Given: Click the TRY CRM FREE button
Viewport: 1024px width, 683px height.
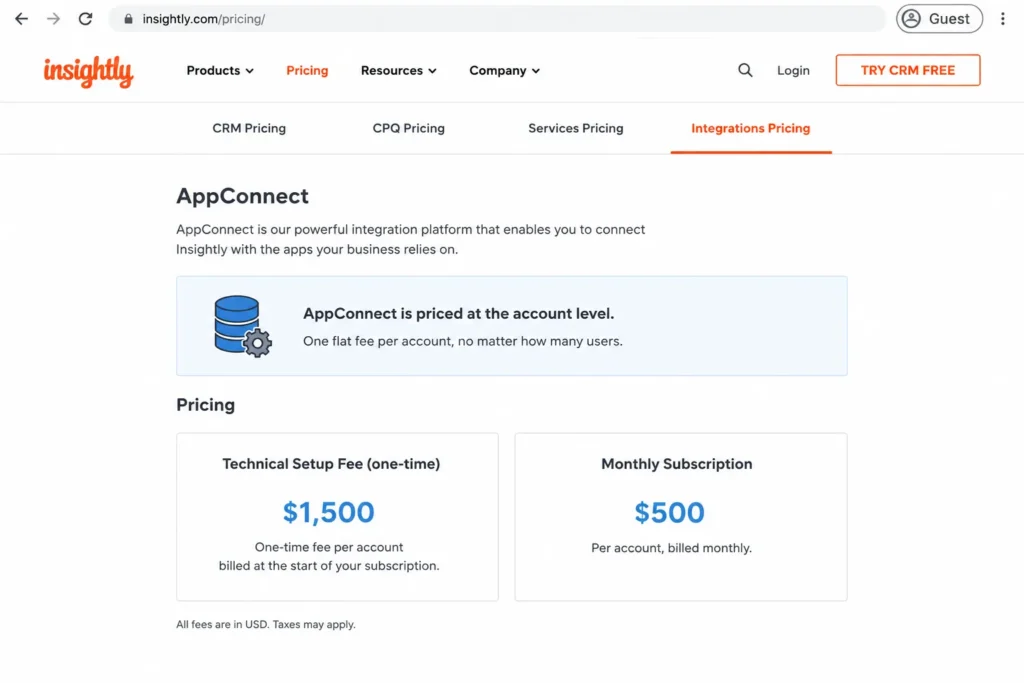Looking at the screenshot, I should 908,70.
